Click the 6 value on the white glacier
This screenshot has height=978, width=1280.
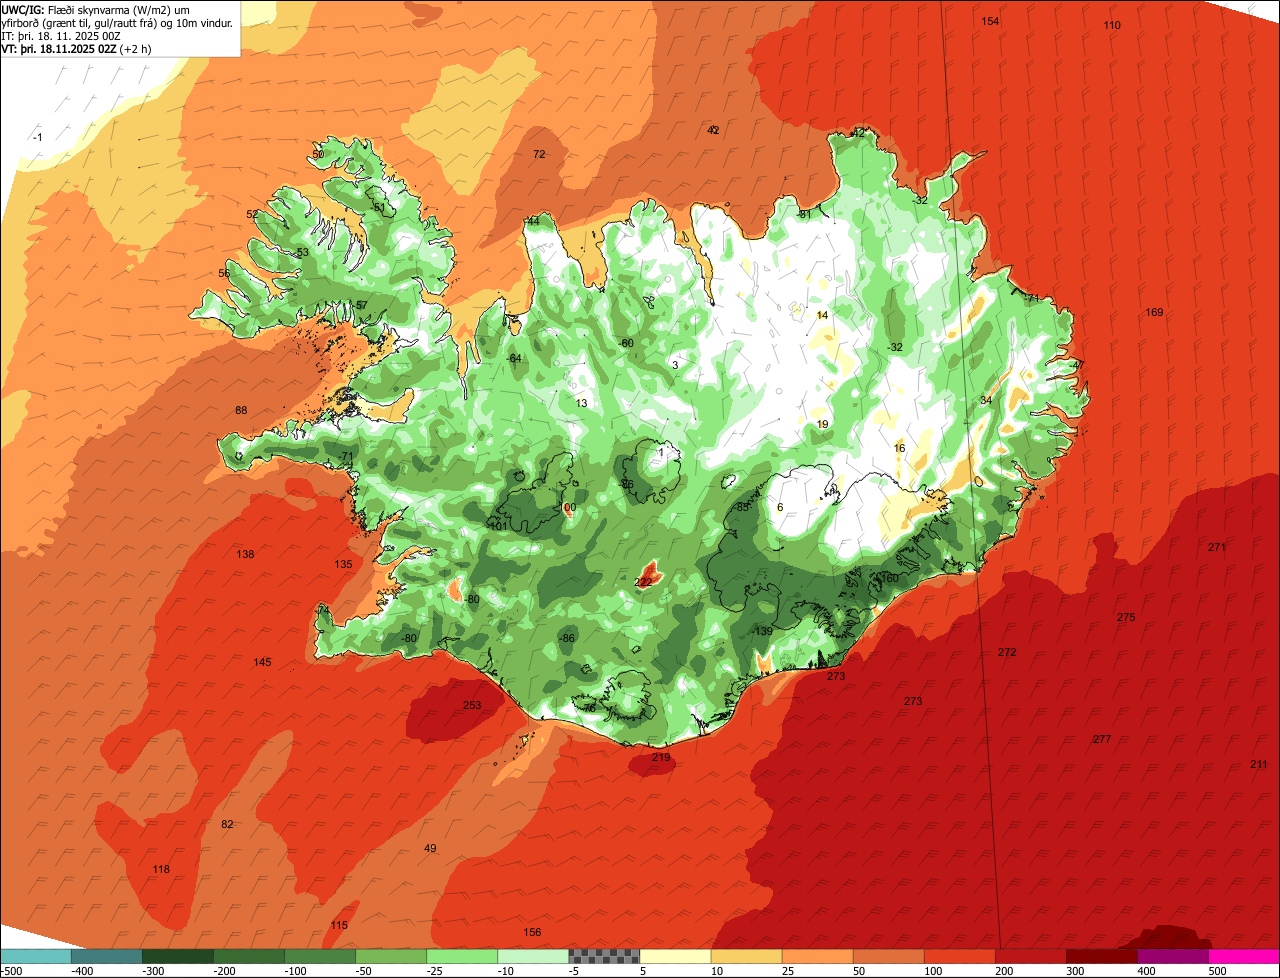coord(780,507)
